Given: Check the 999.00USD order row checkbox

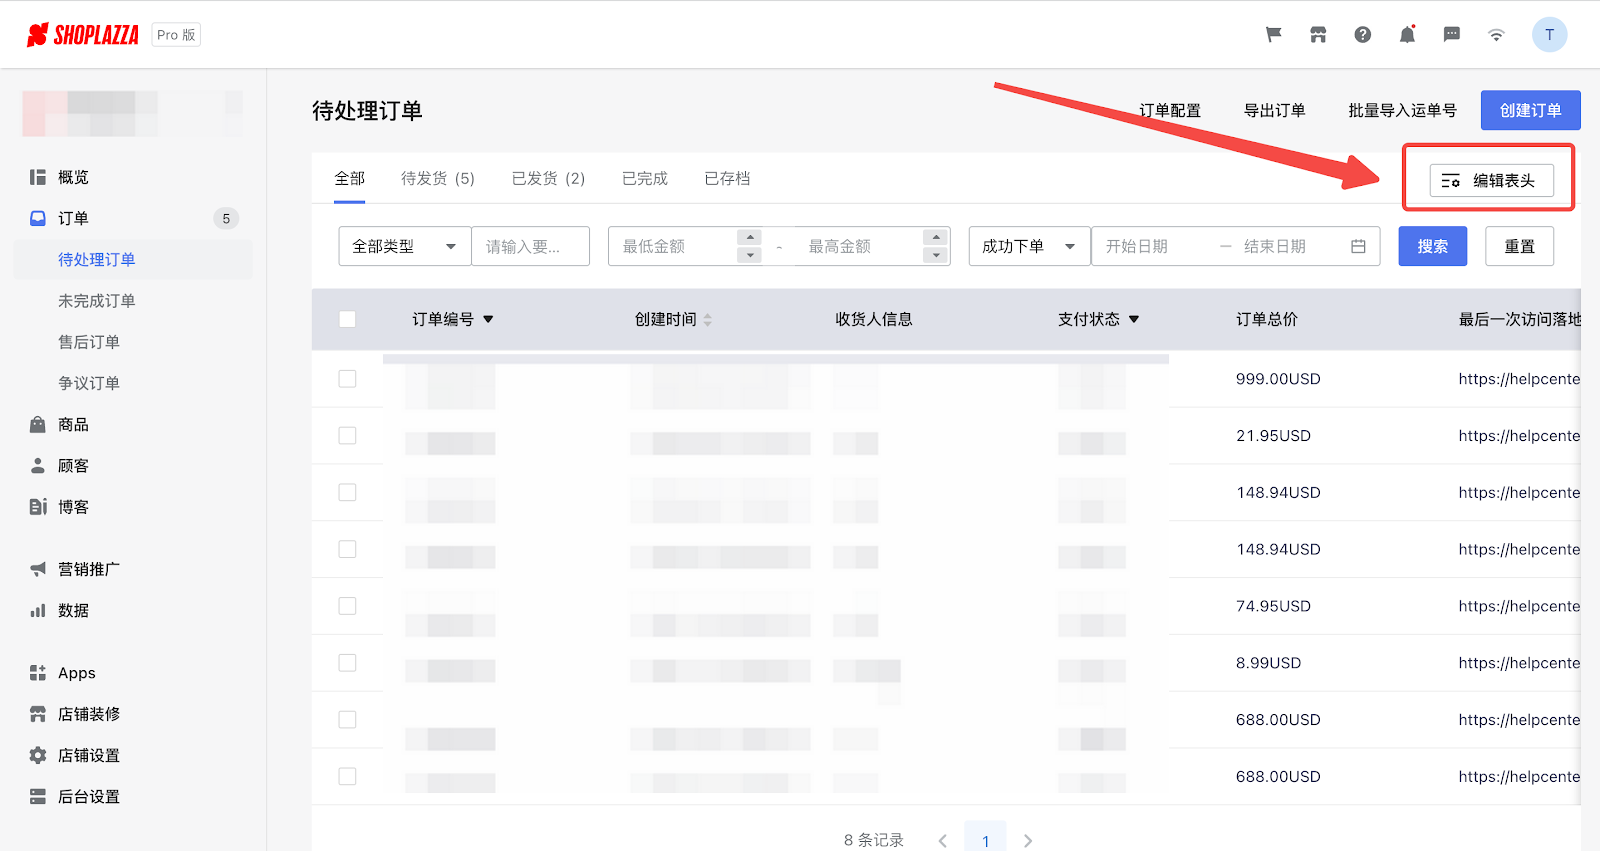Looking at the screenshot, I should [347, 379].
